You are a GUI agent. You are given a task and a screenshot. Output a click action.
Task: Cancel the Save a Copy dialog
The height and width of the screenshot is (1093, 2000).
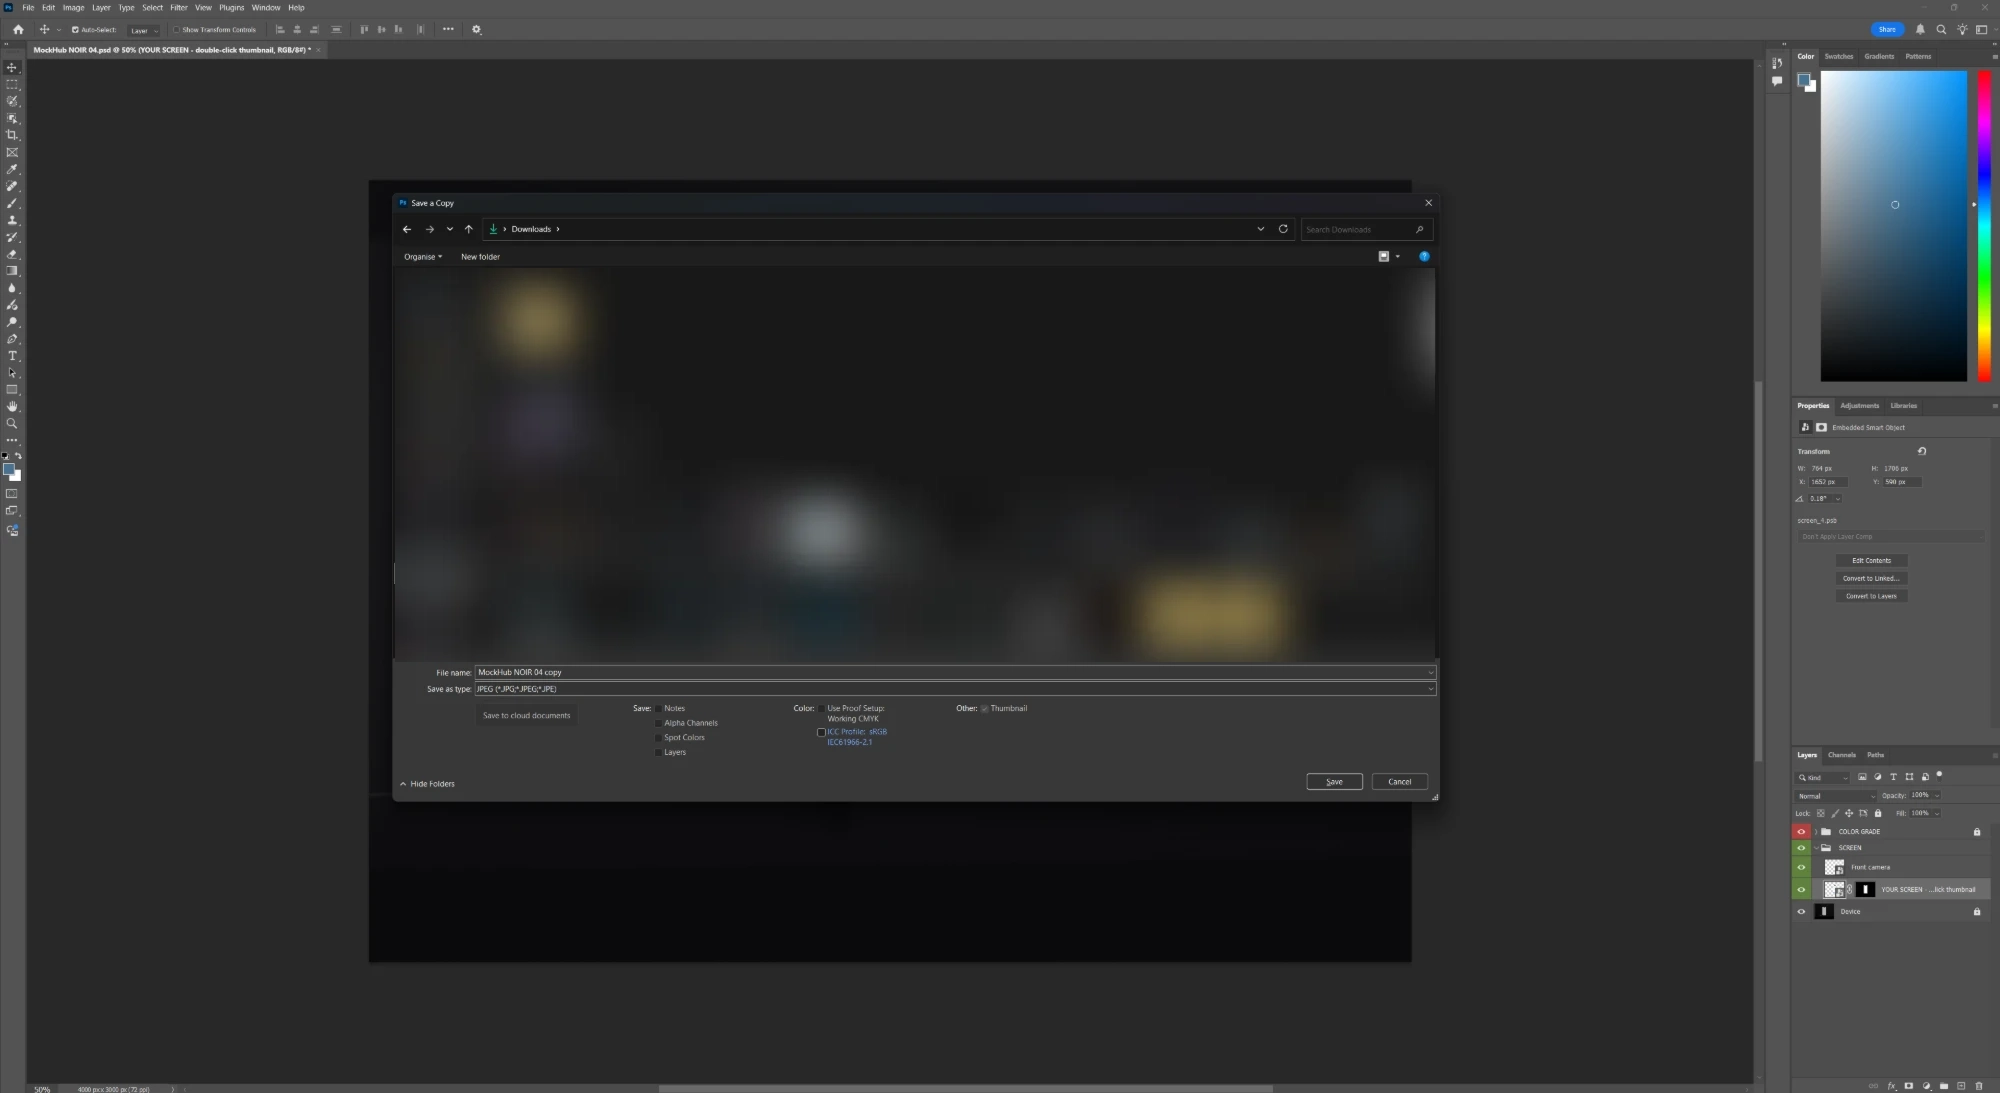[1399, 782]
